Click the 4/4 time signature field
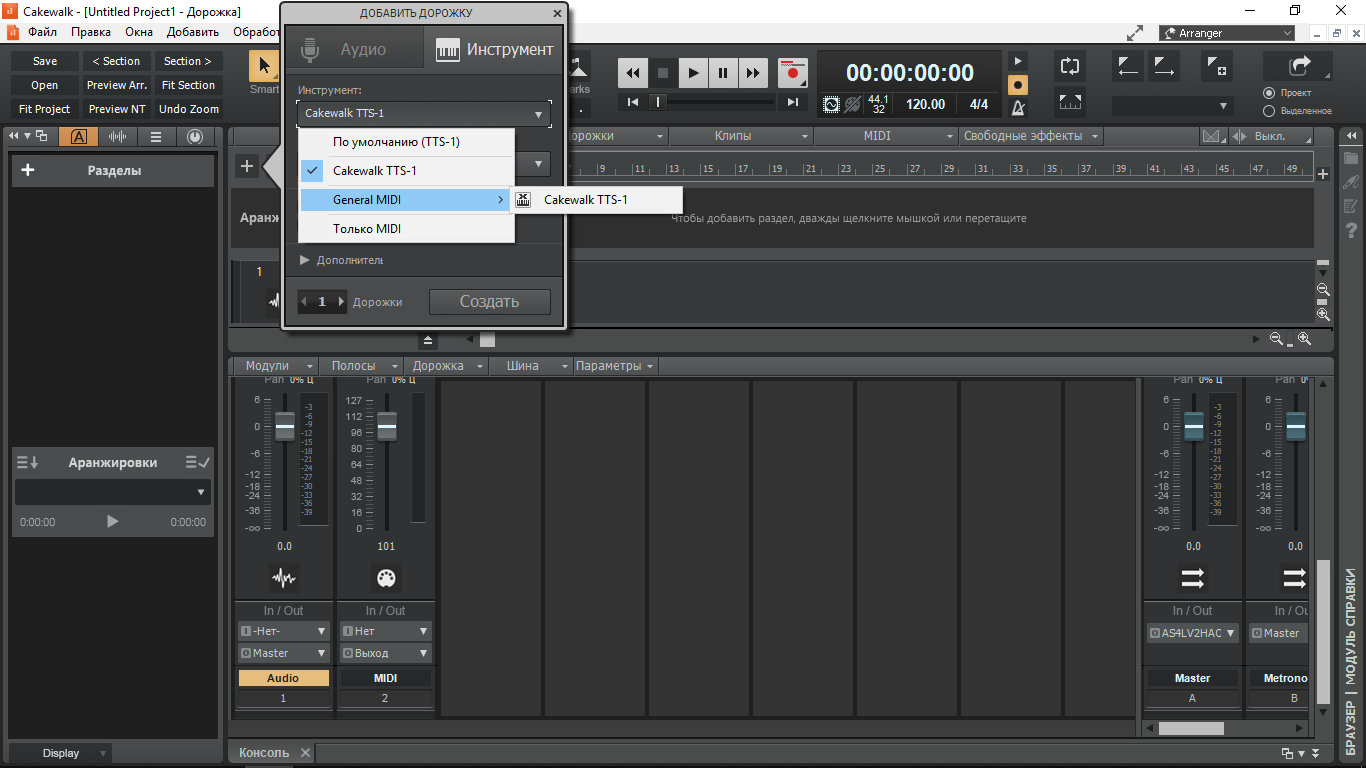The width and height of the screenshot is (1366, 768). click(979, 104)
